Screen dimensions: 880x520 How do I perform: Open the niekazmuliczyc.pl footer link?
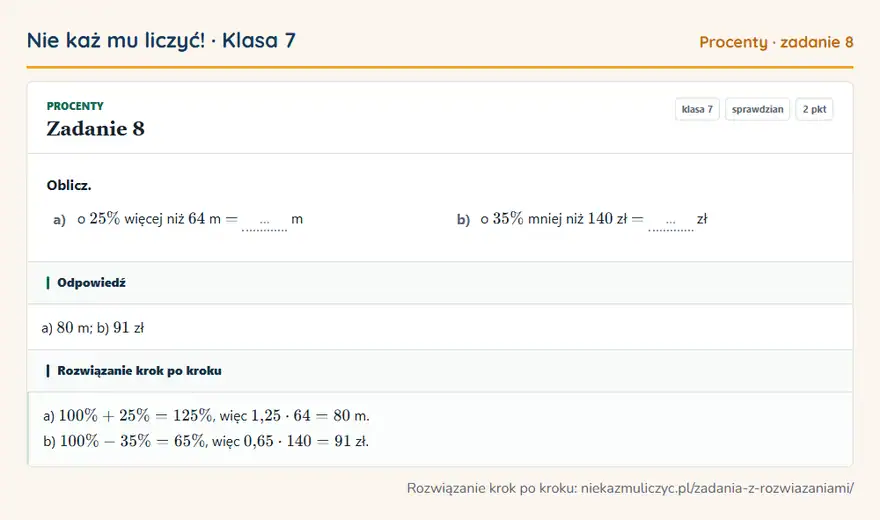[x=717, y=488]
